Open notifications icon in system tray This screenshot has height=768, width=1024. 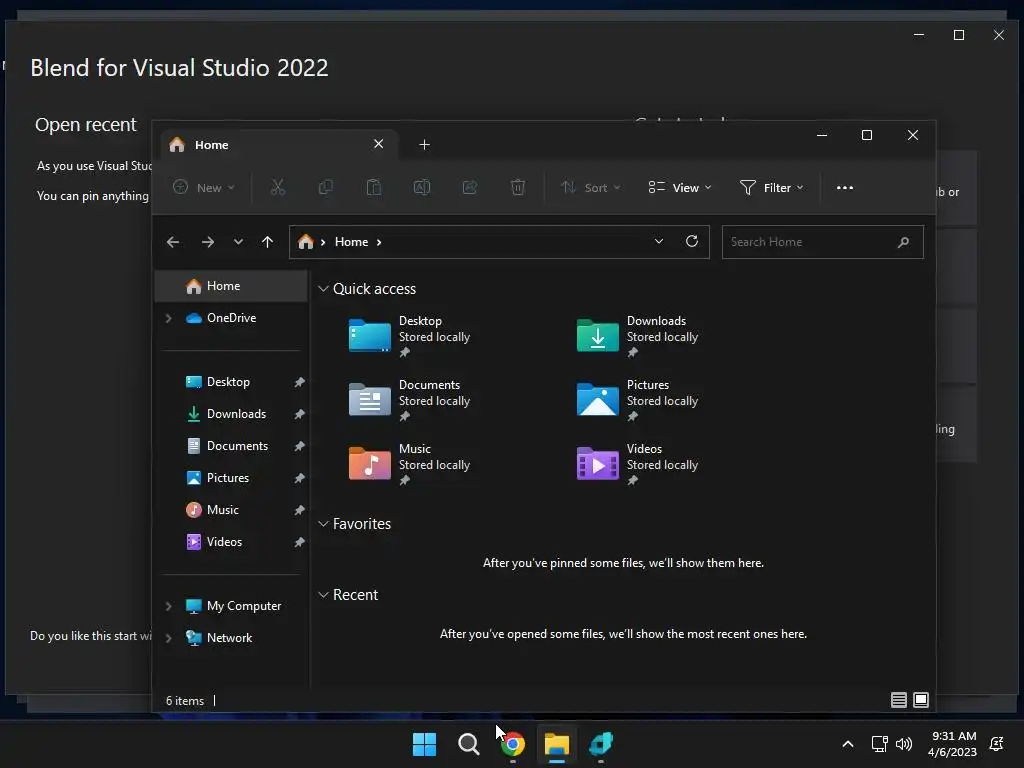pyautogui.click(x=997, y=744)
